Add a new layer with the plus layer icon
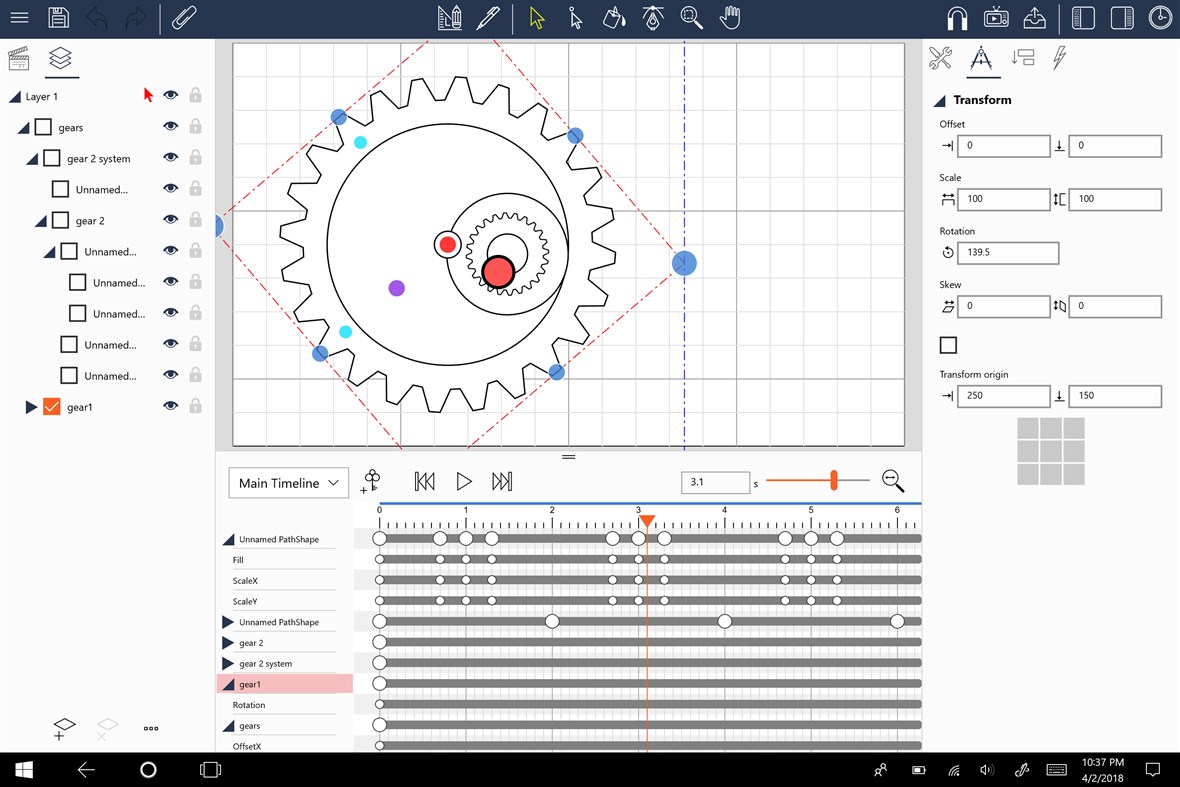The height and width of the screenshot is (787, 1180). [x=63, y=729]
